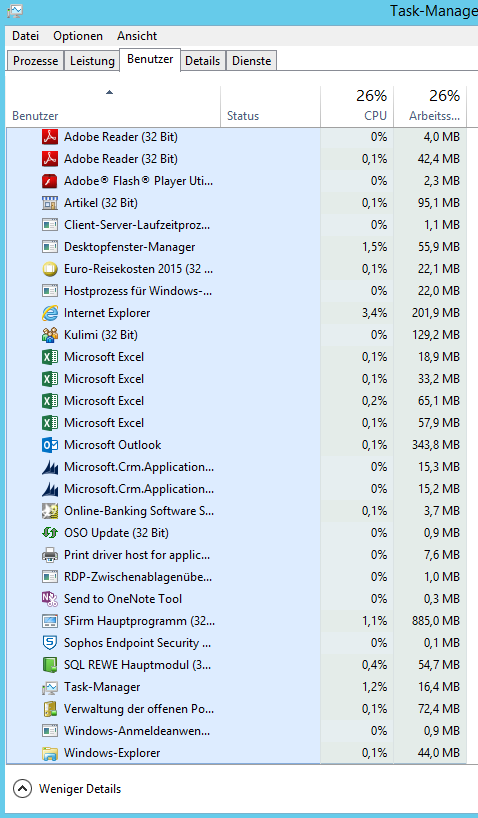The width and height of the screenshot is (478, 818).
Task: Switch to the Dienste tab
Action: (252, 61)
